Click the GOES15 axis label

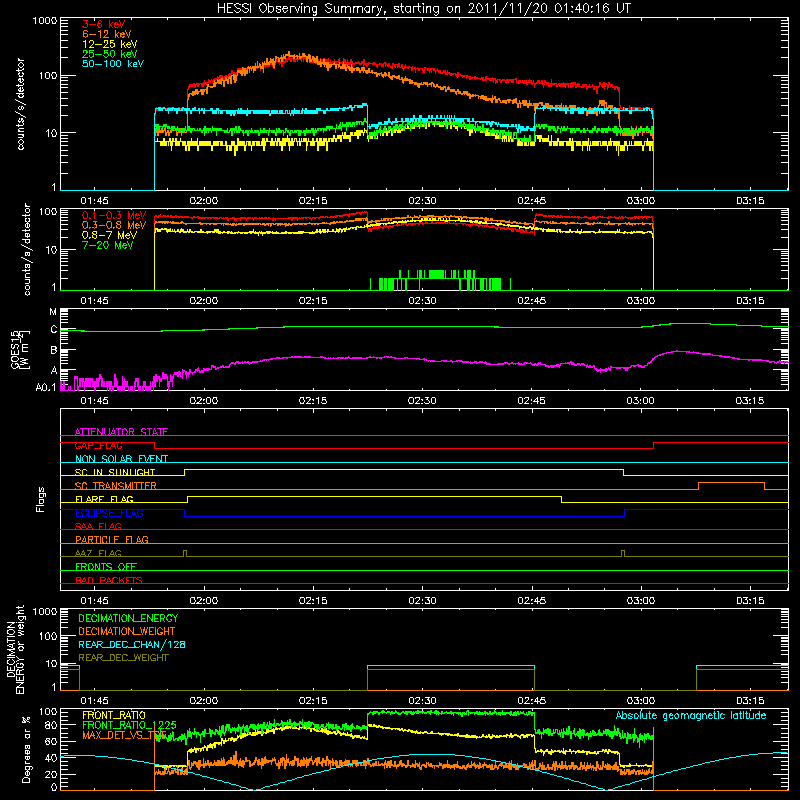pos(15,349)
